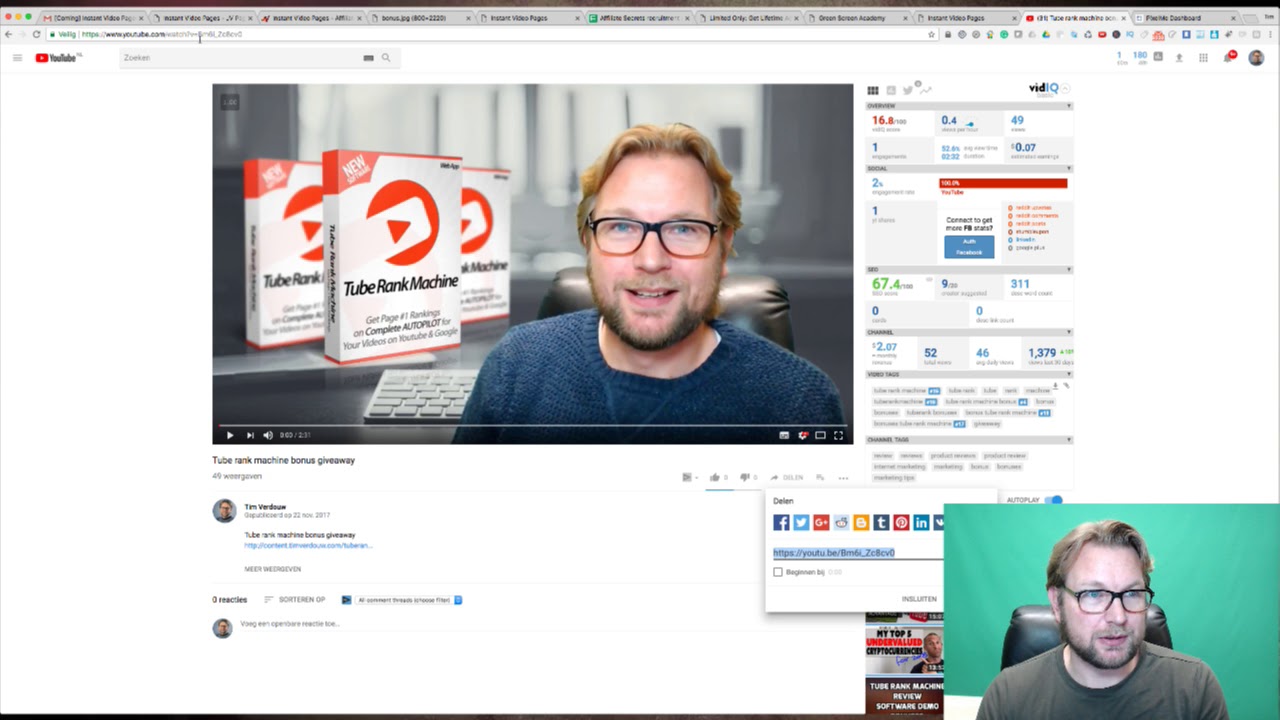Like the video with thumbs up
Screen dimensions: 1280x720
(715, 477)
